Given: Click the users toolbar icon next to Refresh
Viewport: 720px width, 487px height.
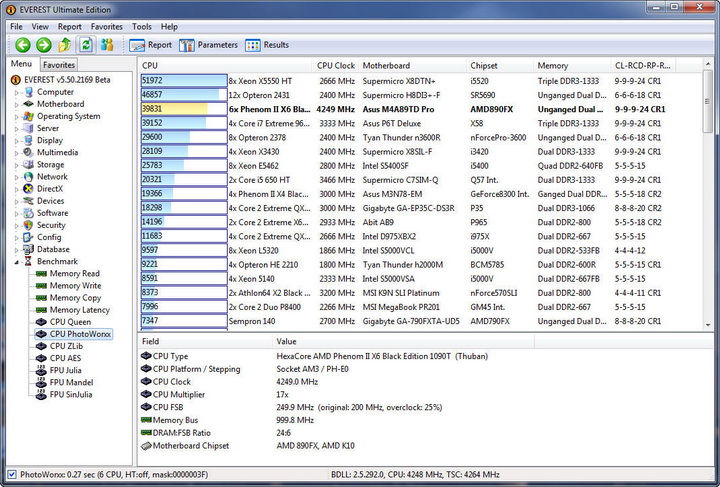Looking at the screenshot, I should 107,45.
